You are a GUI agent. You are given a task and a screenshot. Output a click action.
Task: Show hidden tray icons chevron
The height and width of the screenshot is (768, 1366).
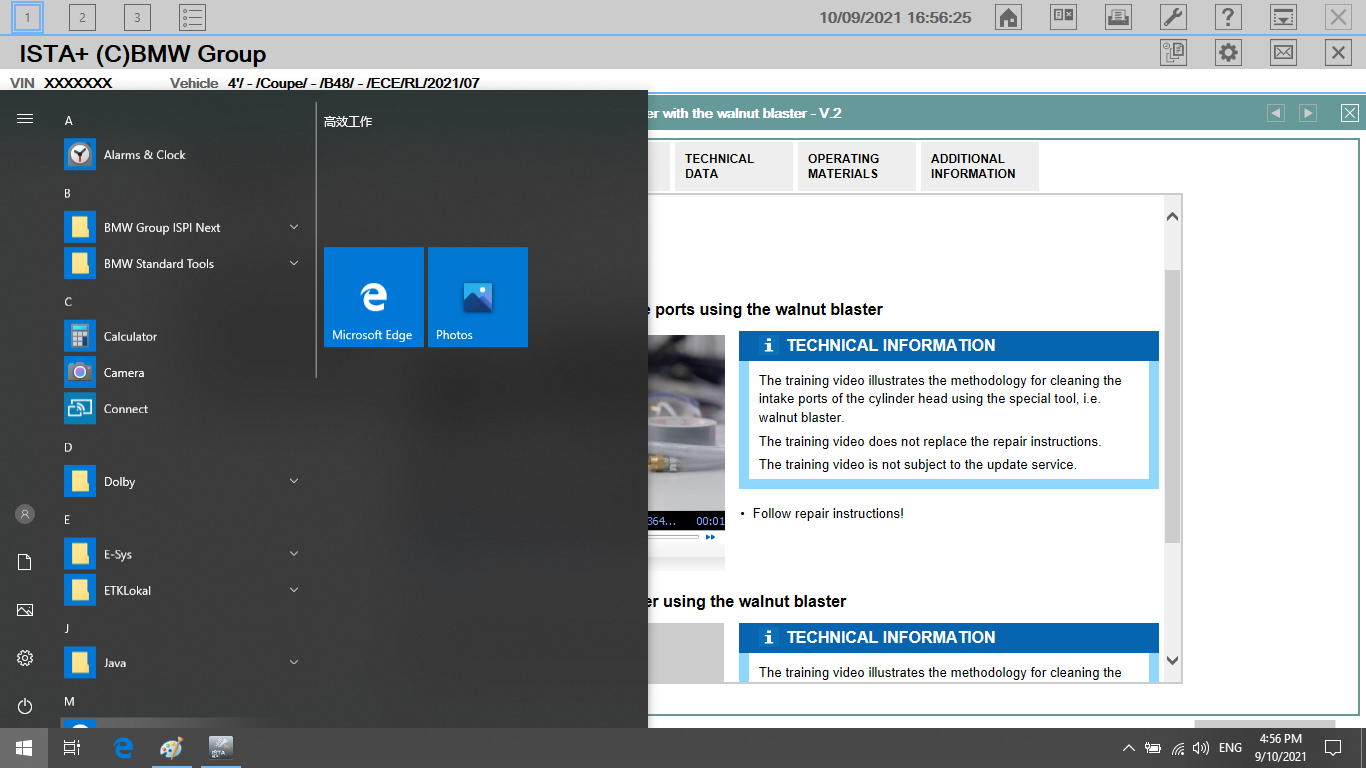point(1129,748)
